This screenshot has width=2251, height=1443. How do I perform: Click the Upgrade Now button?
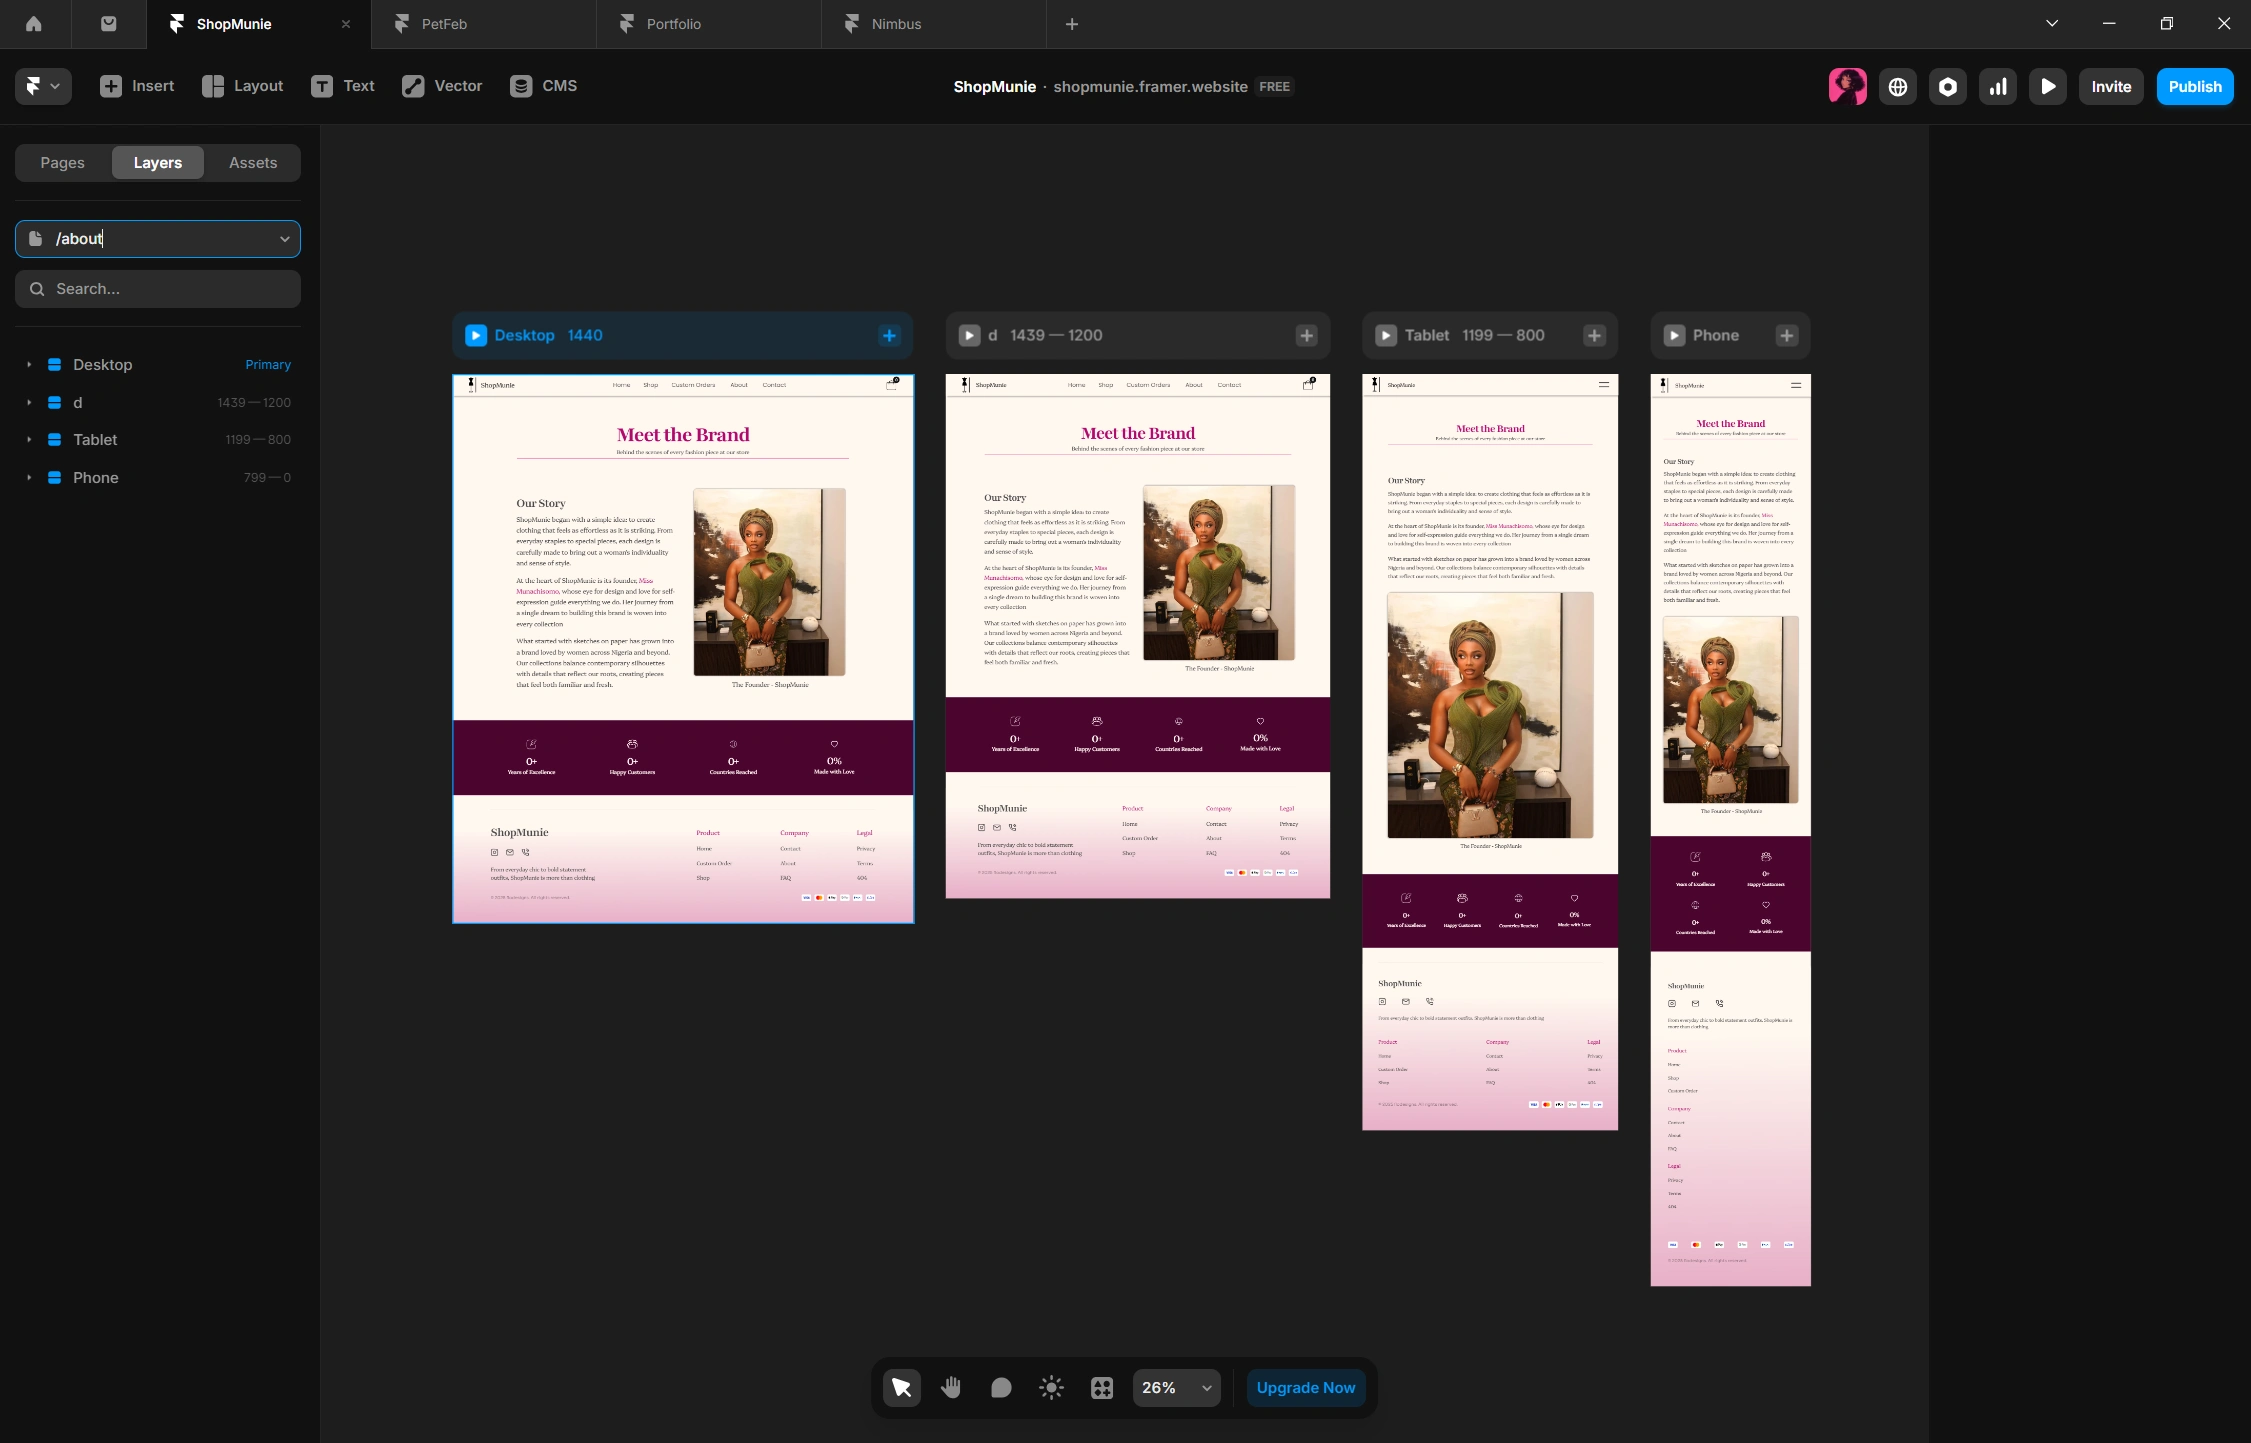pyautogui.click(x=1305, y=1387)
